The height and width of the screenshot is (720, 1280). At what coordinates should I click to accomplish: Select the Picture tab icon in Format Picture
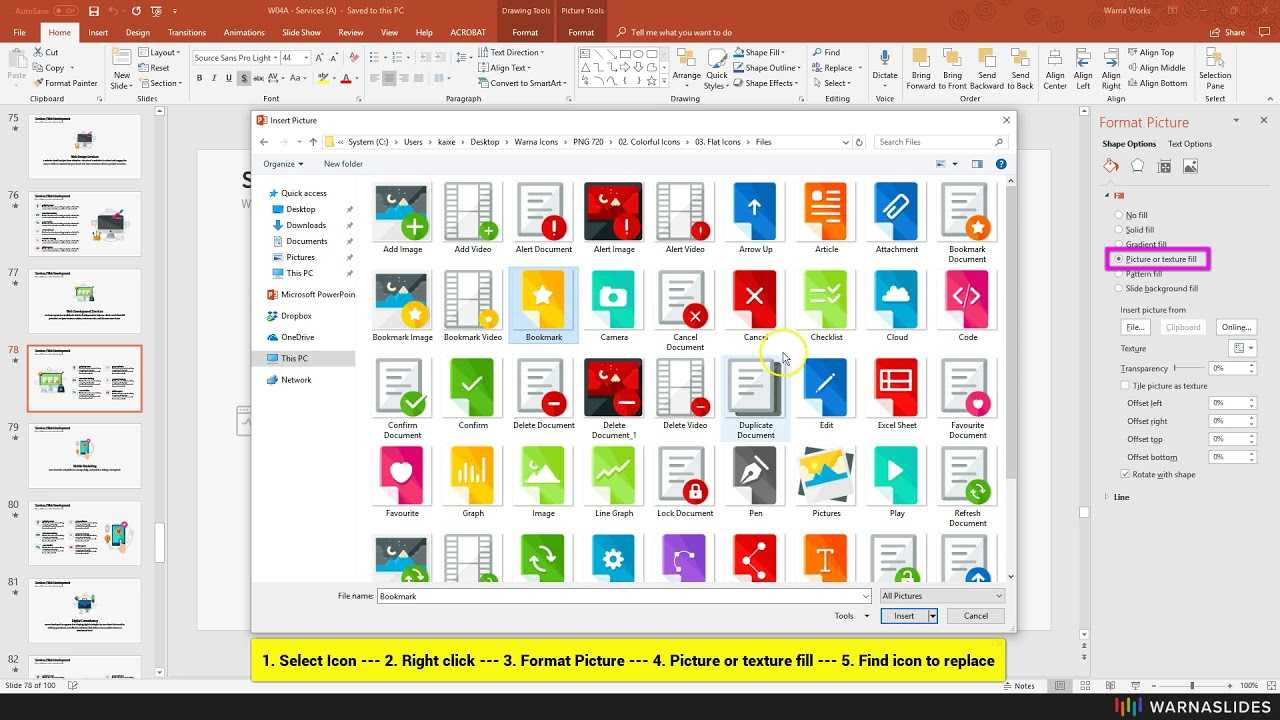pyautogui.click(x=1190, y=166)
